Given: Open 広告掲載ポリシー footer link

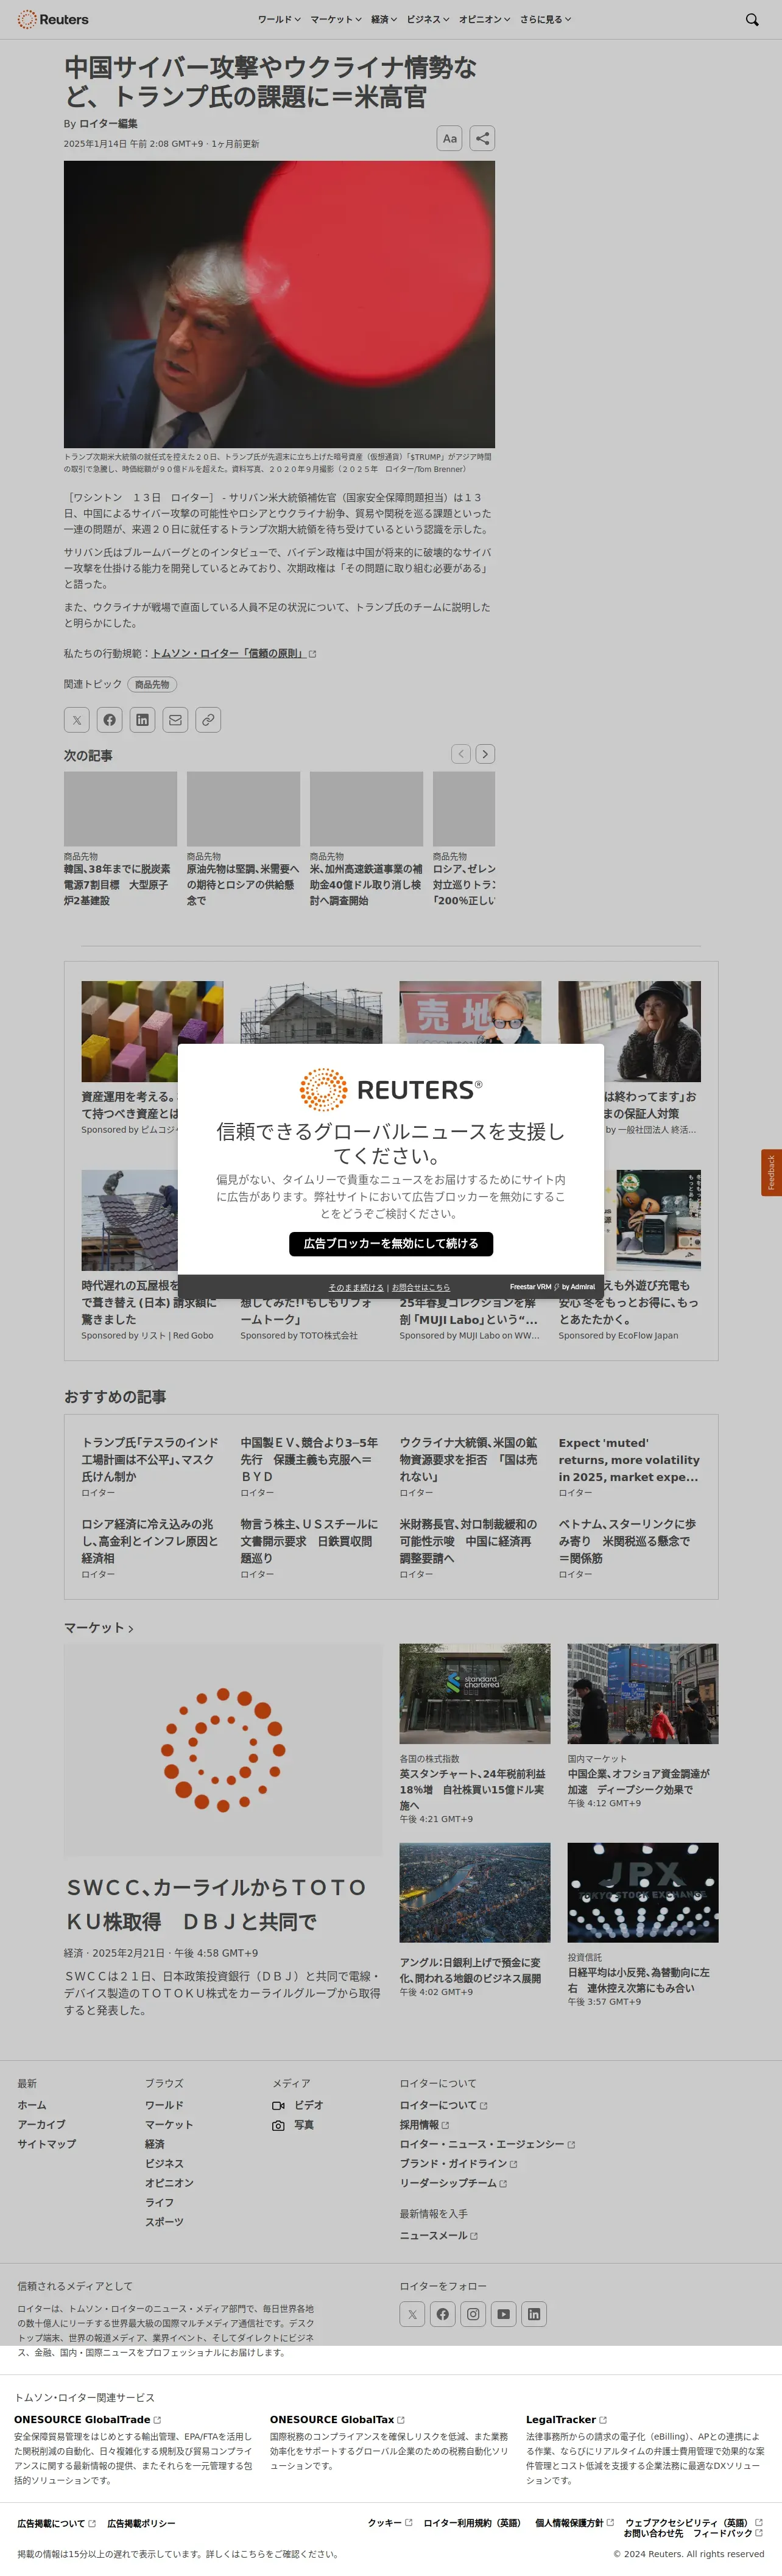Looking at the screenshot, I should pyautogui.click(x=141, y=2523).
